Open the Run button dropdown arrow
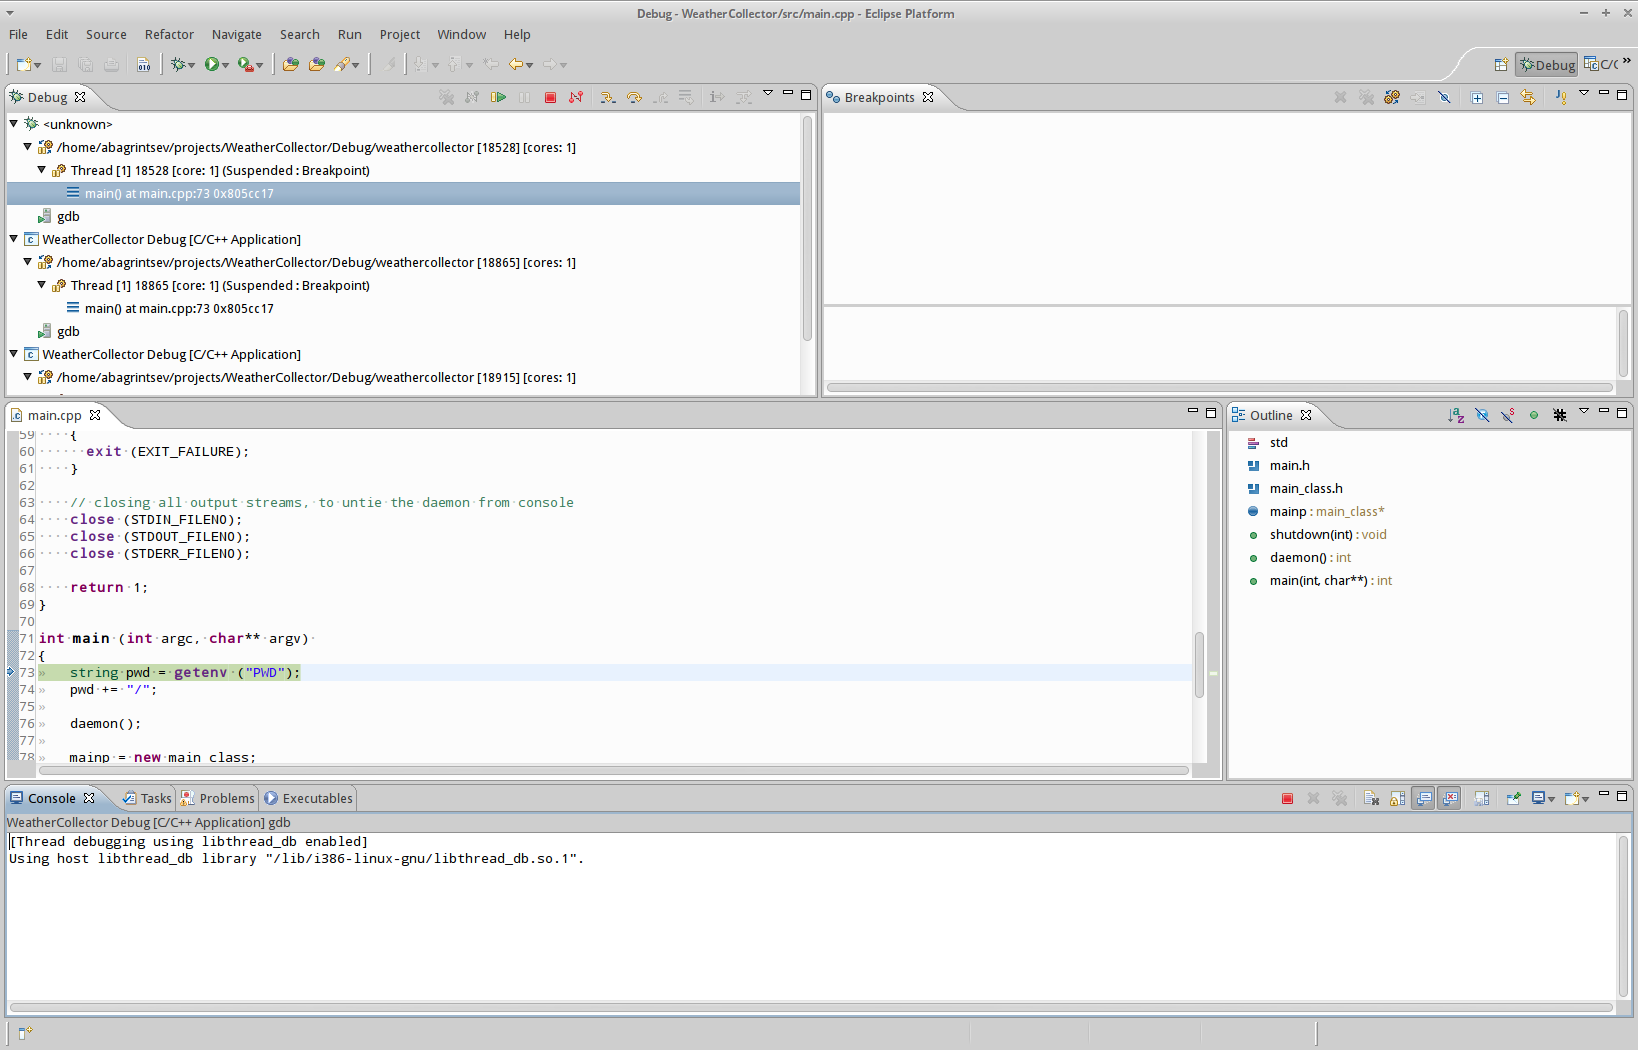 (226, 65)
